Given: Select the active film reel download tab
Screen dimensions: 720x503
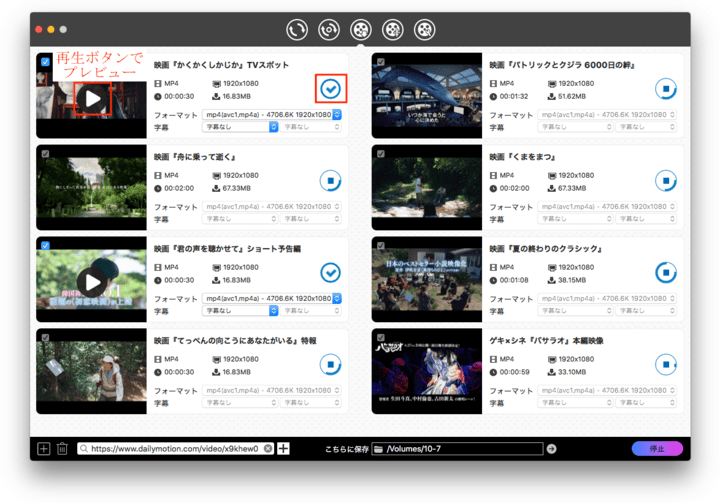Looking at the screenshot, I should click(361, 30).
